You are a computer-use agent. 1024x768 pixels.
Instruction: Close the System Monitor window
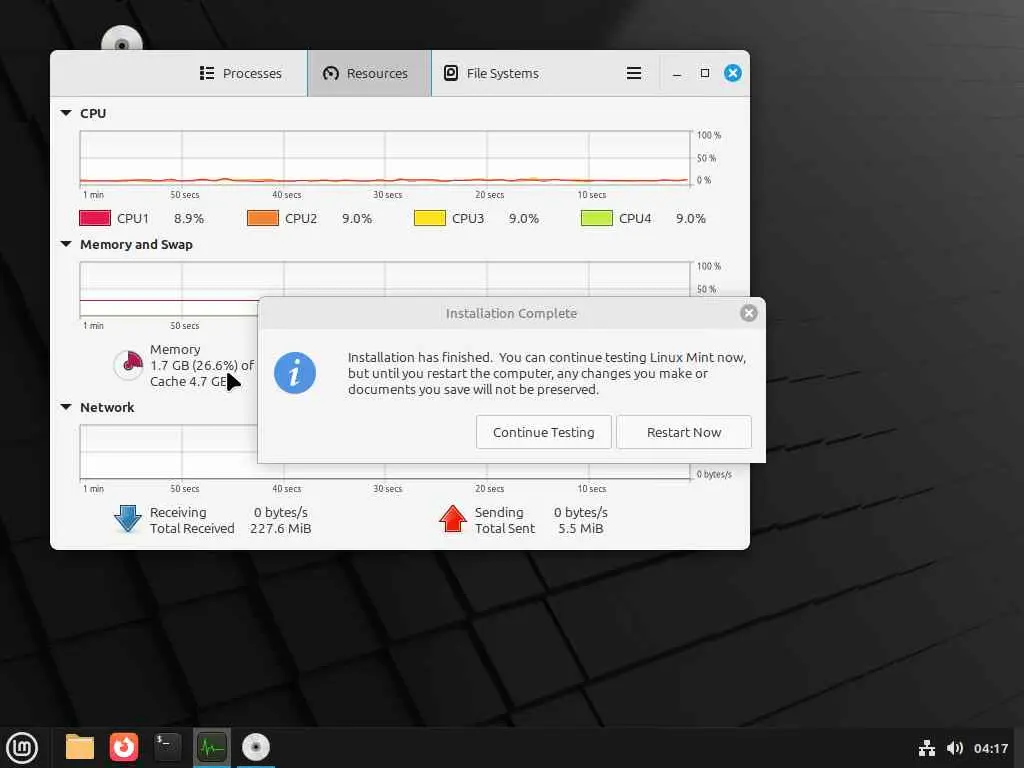click(733, 73)
